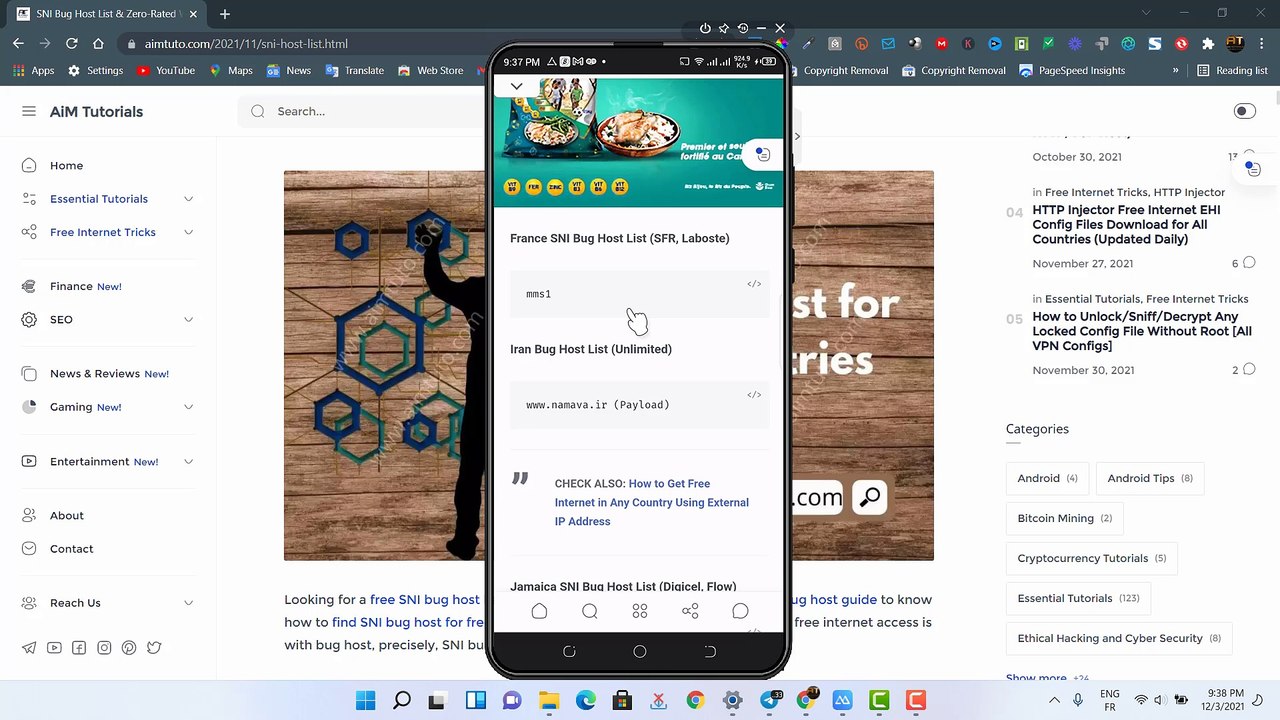Open the Instagram icon in sidebar
The image size is (1280, 720).
point(104,648)
